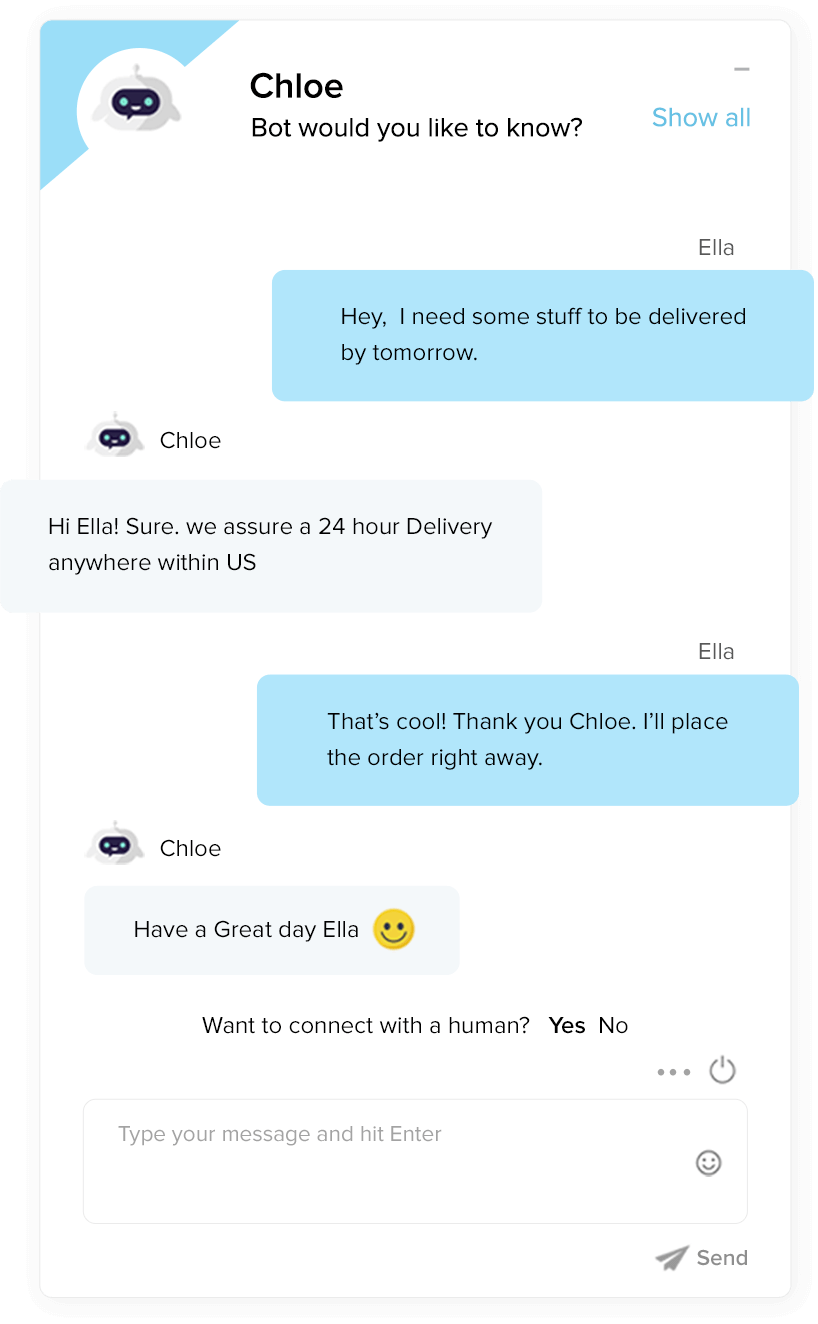
Task: Focus the Type your message input field
Action: tap(415, 1161)
